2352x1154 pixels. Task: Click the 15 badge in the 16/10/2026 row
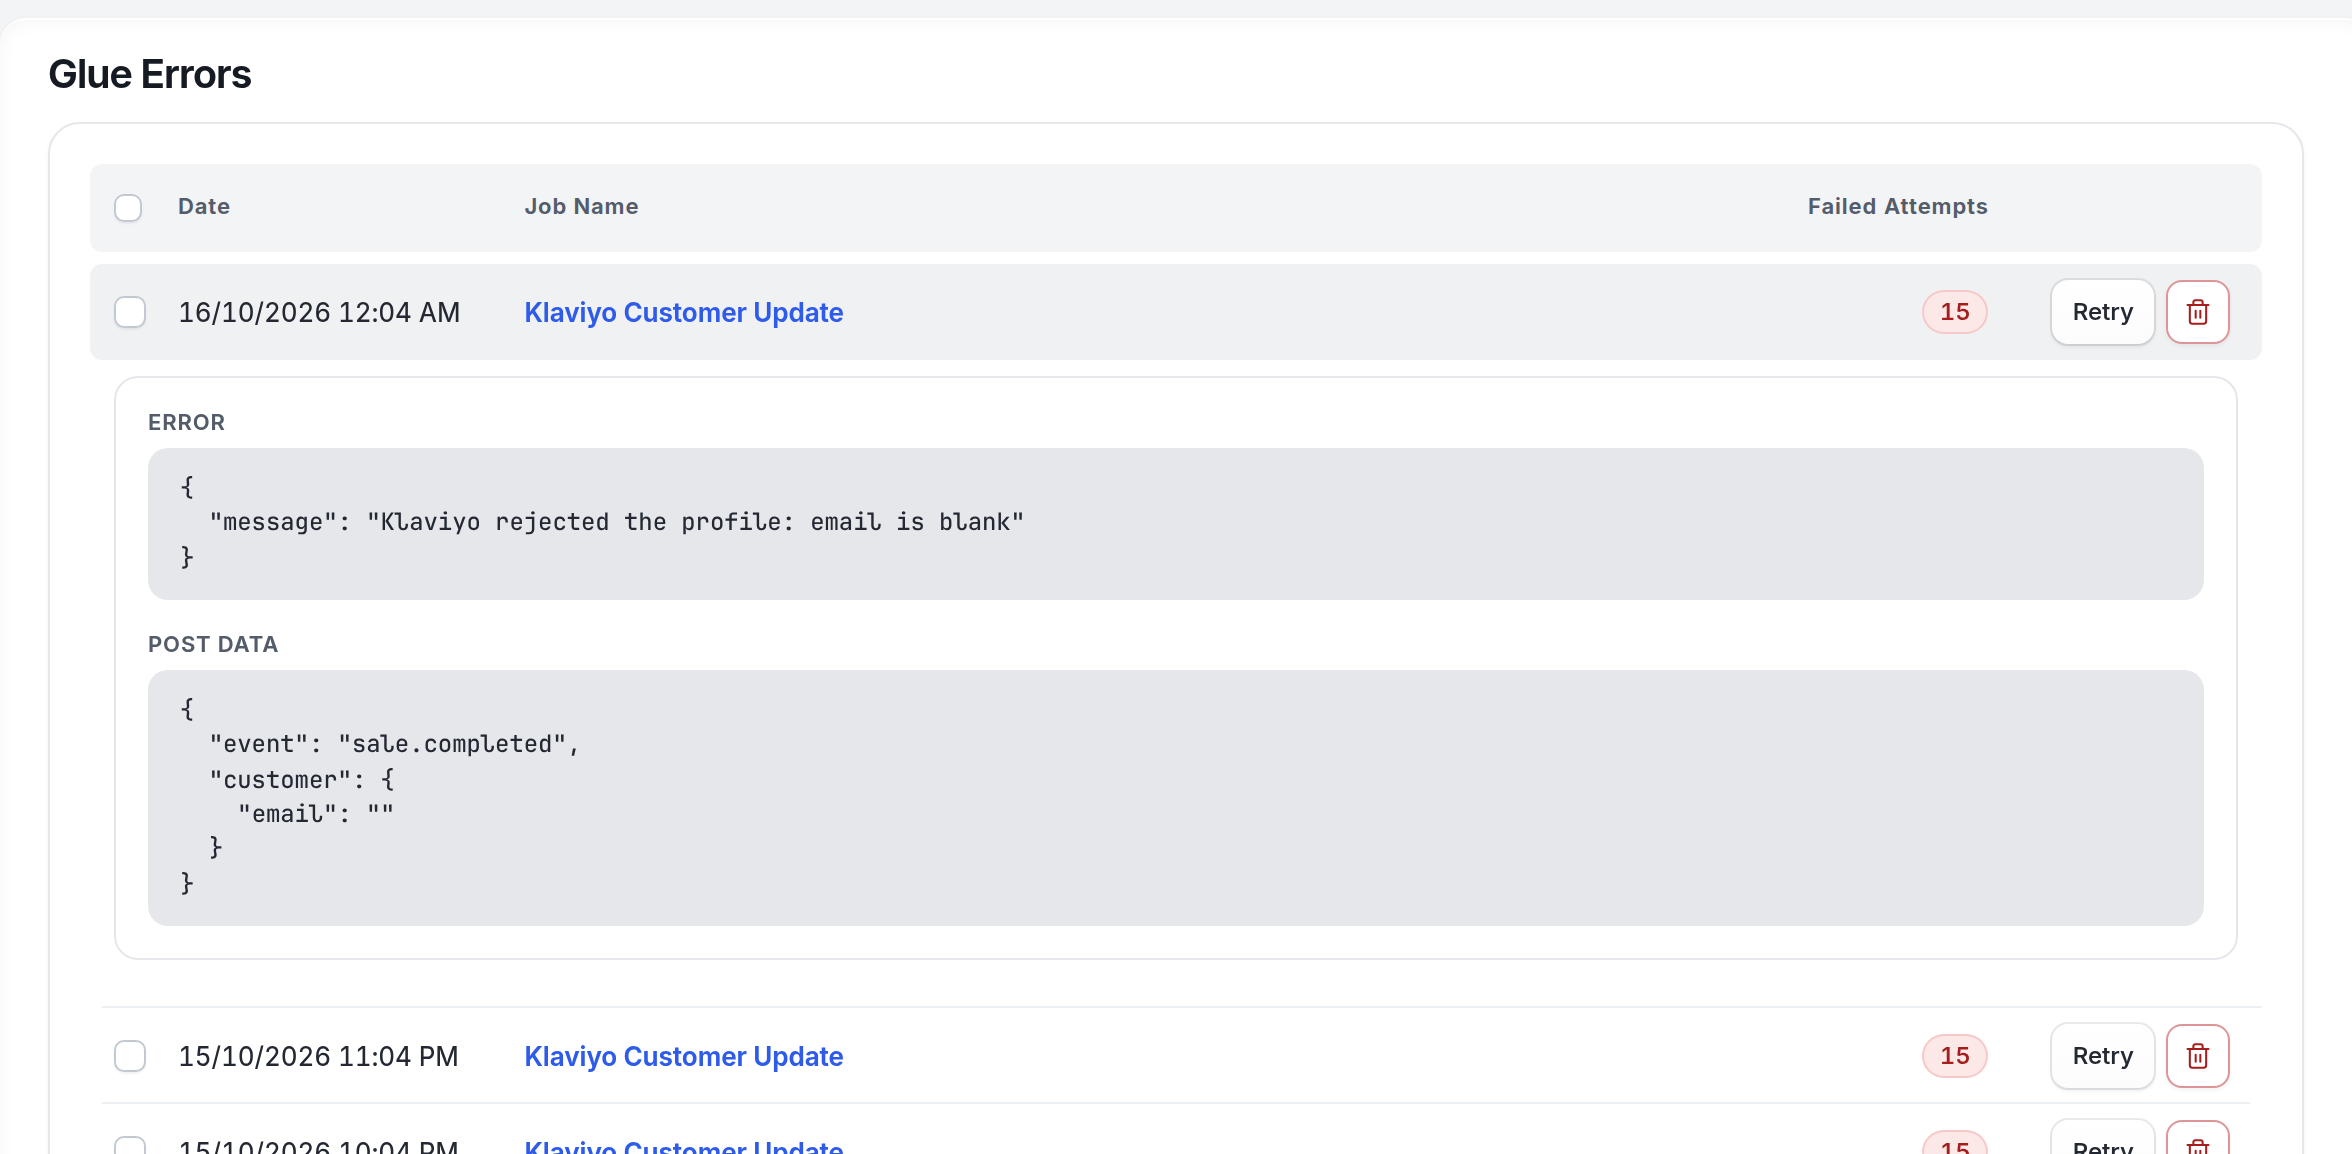pos(1955,312)
